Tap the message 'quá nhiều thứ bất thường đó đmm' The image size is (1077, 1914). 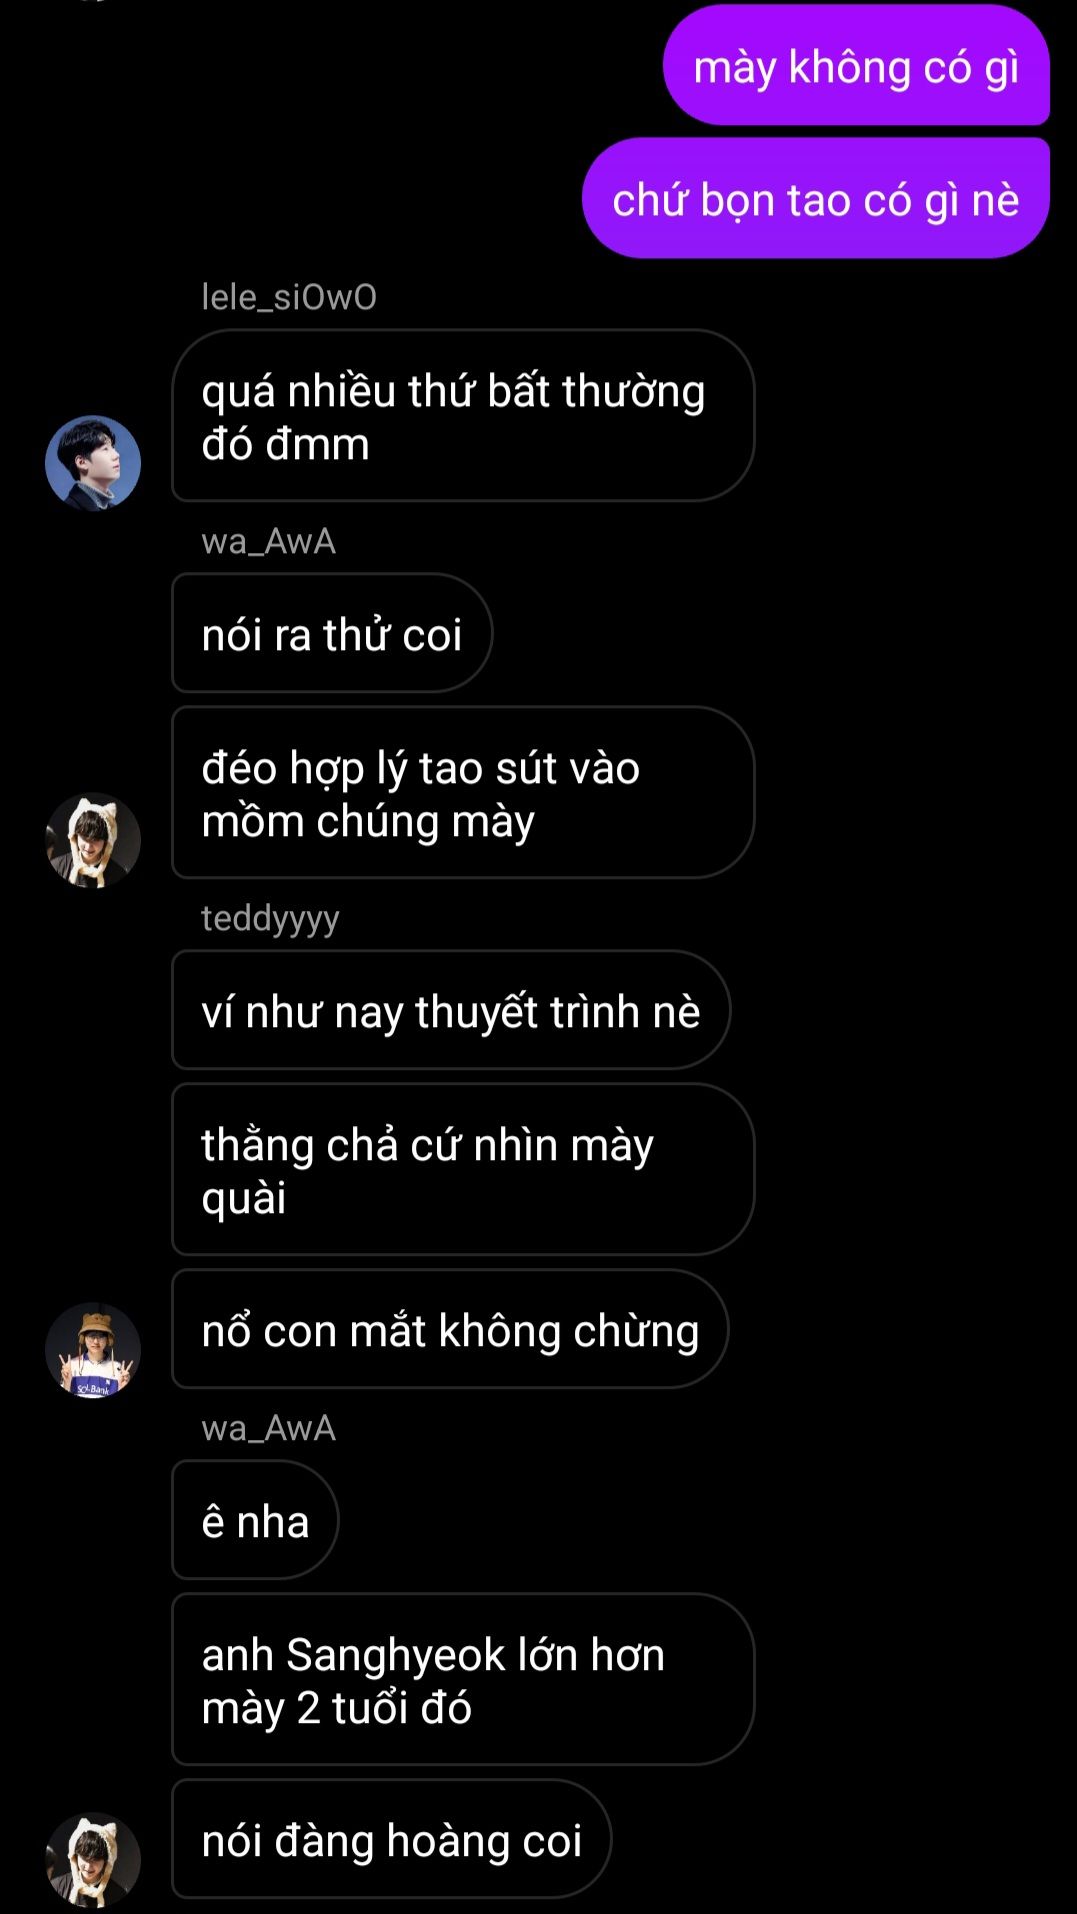point(463,416)
